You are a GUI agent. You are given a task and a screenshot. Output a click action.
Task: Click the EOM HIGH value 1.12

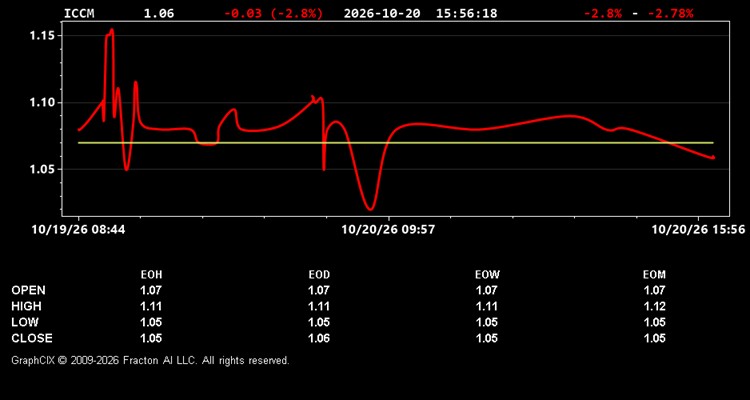pos(654,306)
